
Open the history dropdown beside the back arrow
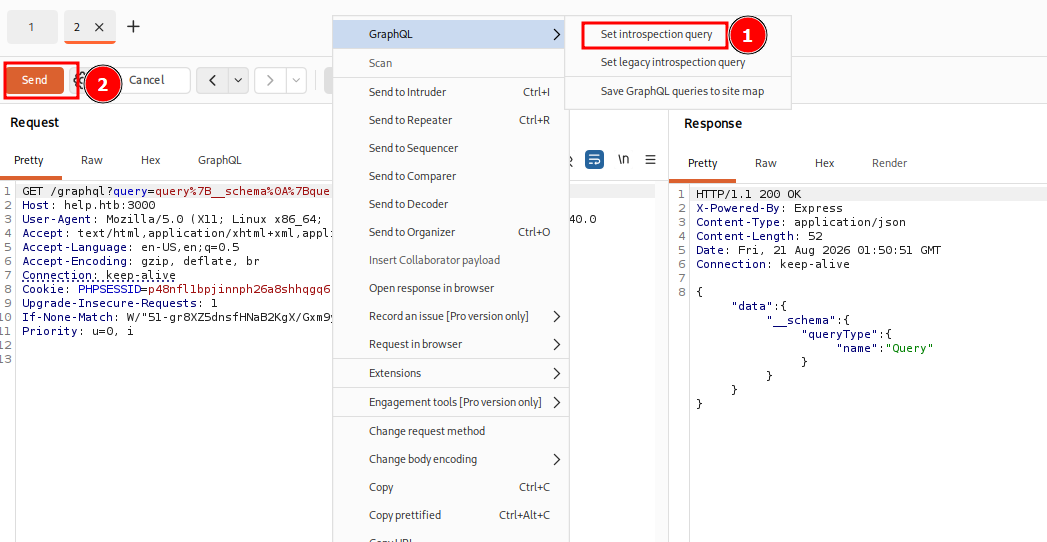point(238,80)
